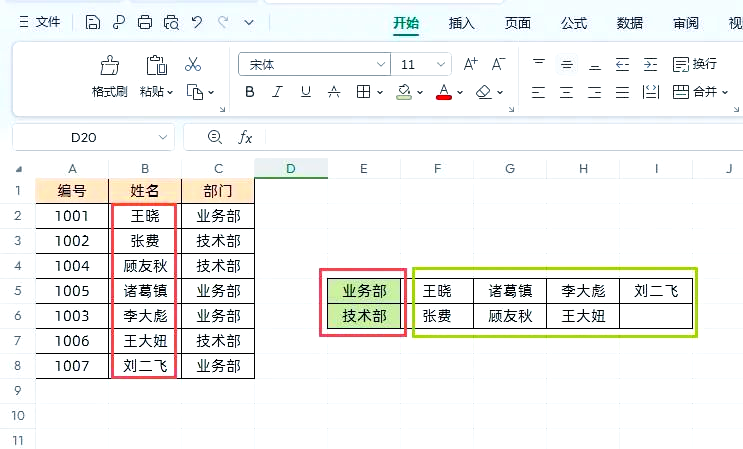743x449 pixels.
Task: Click the formula bar input area
Action: pos(504,137)
